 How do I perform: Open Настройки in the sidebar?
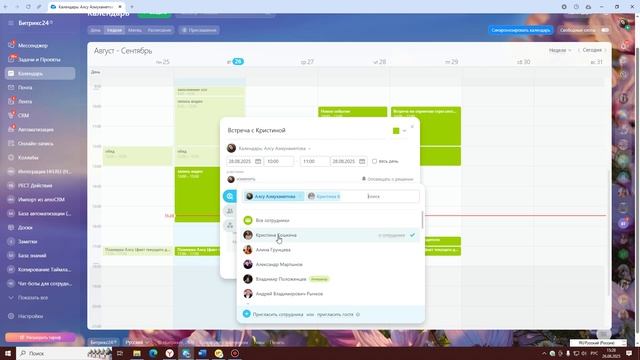[30, 316]
